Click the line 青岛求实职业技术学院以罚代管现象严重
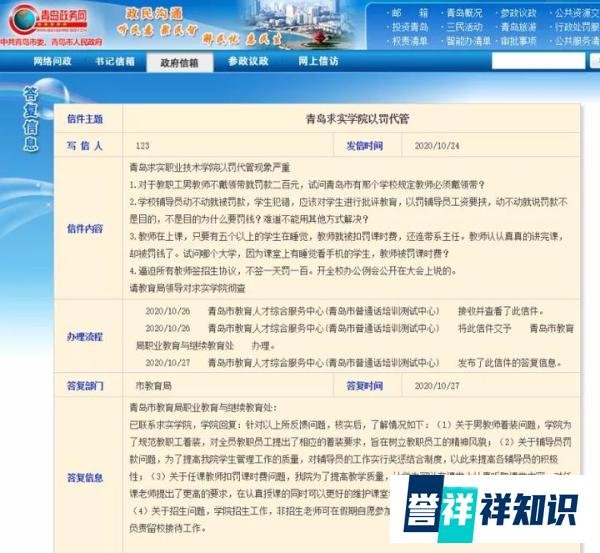The width and height of the screenshot is (600, 553). pos(210,168)
